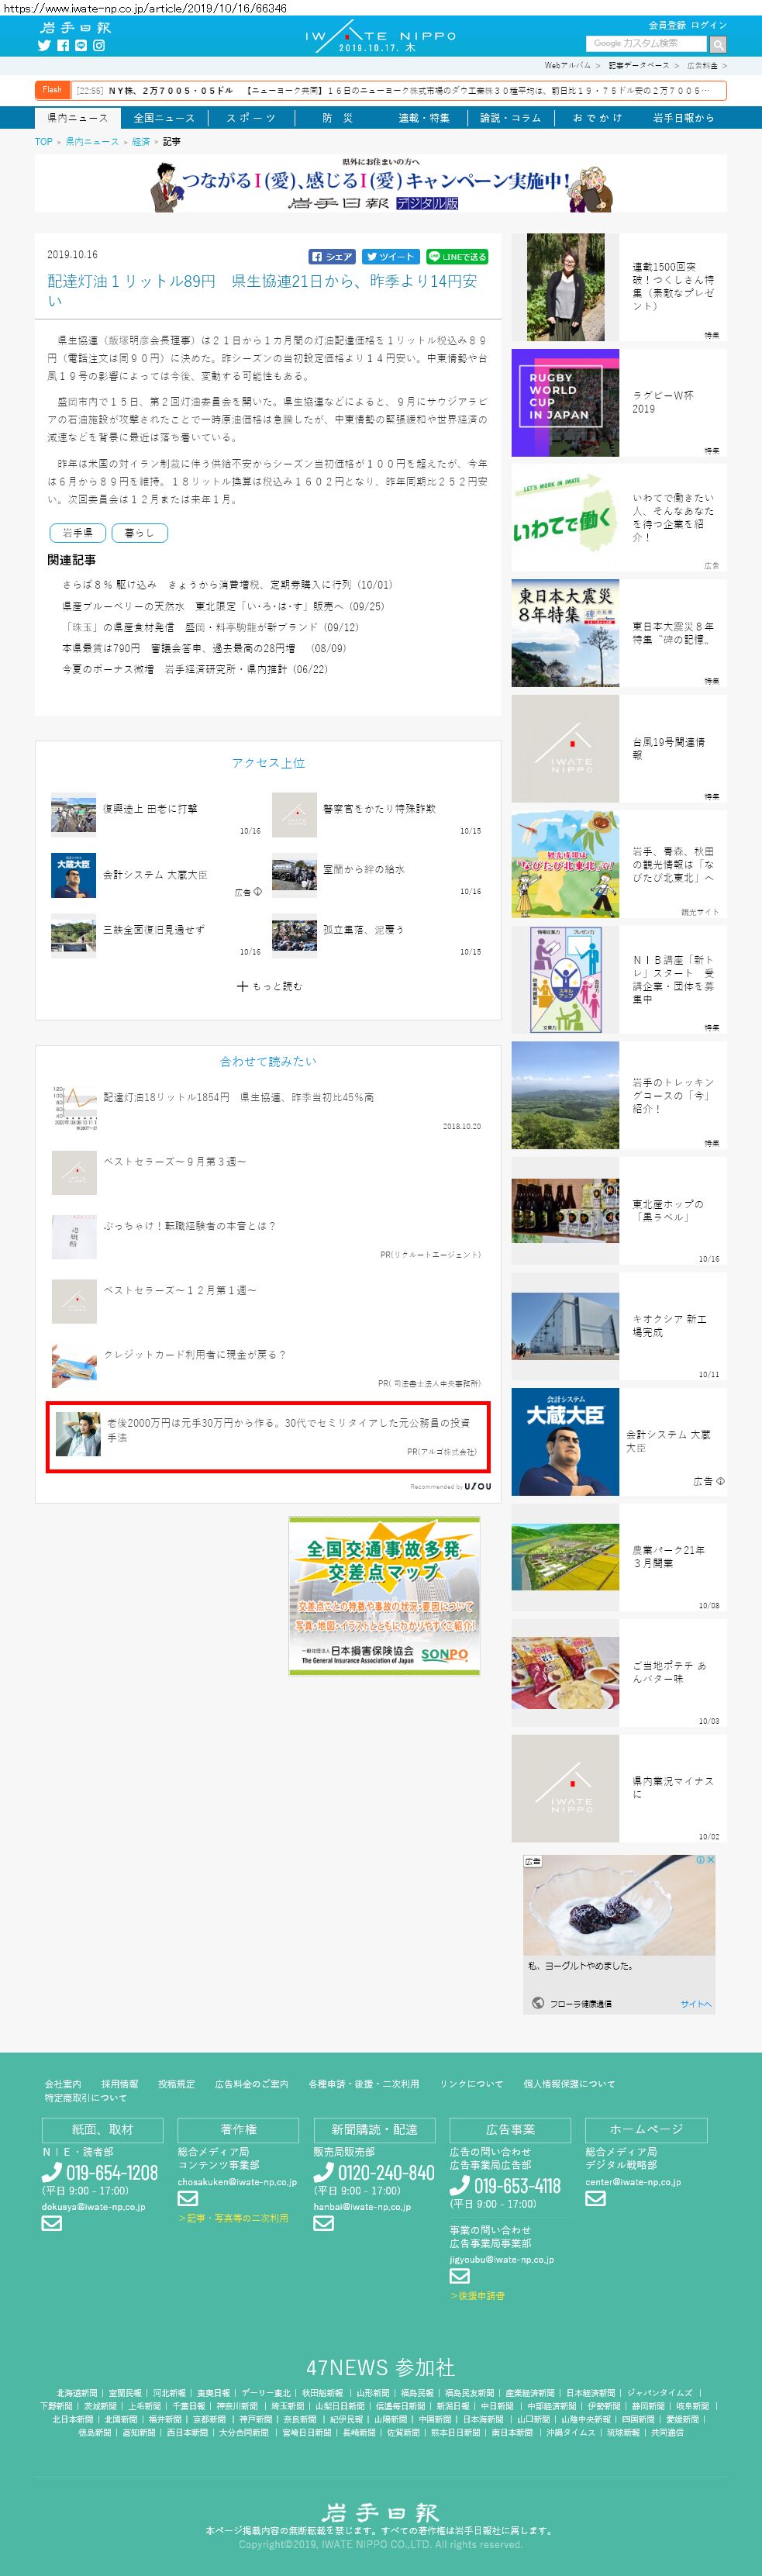Open the Twitter icon in the header
The image size is (762, 2576).
tap(44, 46)
